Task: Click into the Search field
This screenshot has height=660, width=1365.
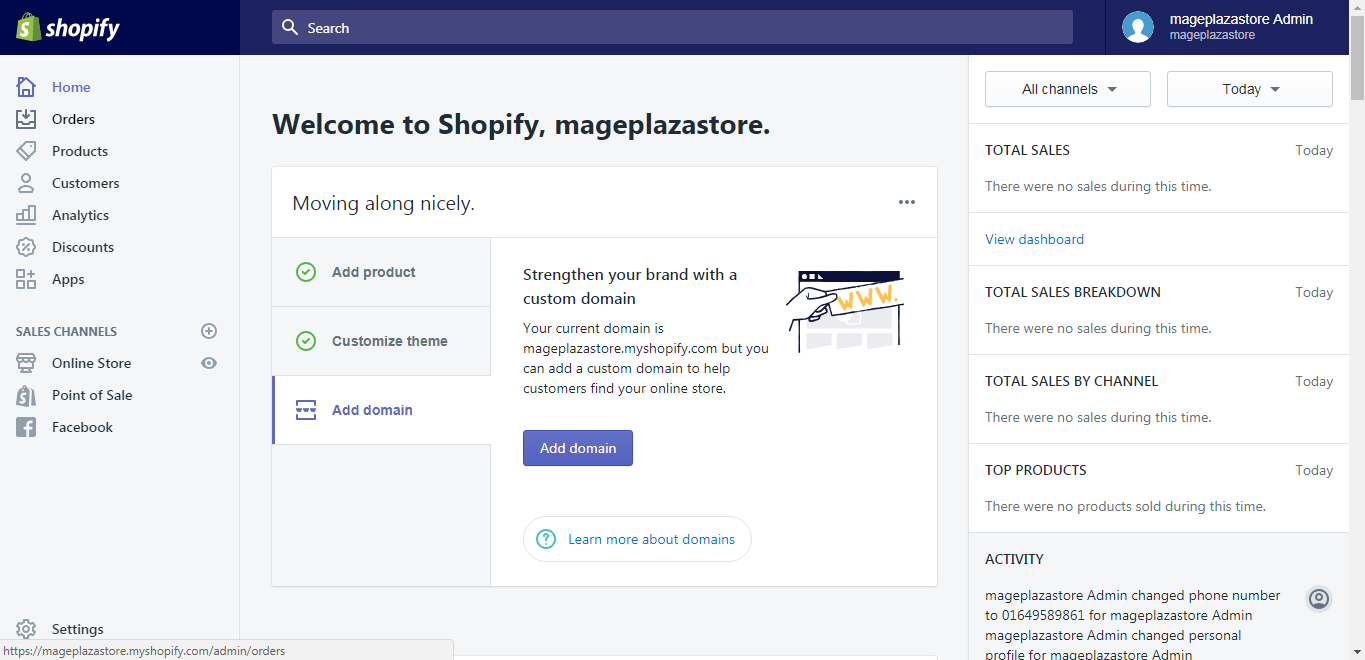Action: pyautogui.click(x=672, y=27)
